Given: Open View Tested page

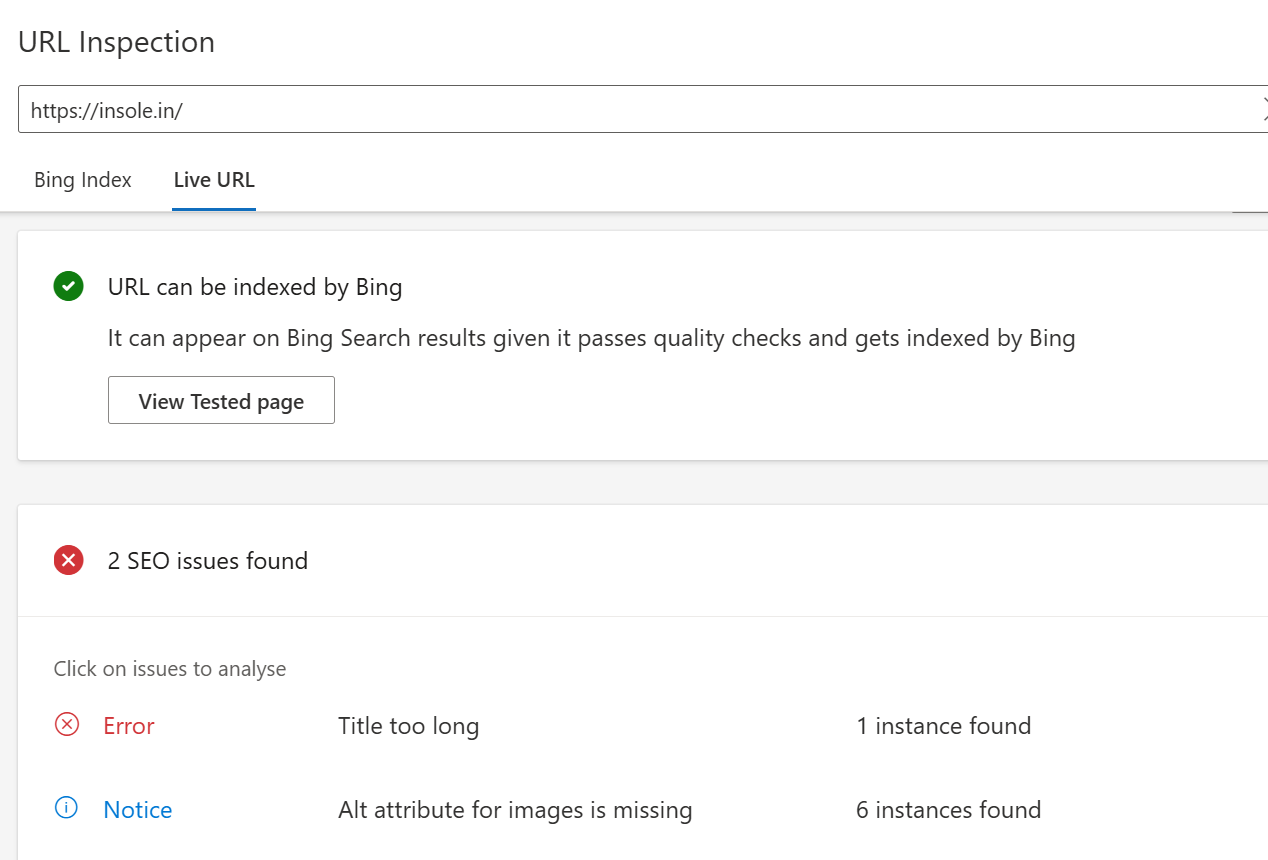Looking at the screenshot, I should click(x=221, y=400).
